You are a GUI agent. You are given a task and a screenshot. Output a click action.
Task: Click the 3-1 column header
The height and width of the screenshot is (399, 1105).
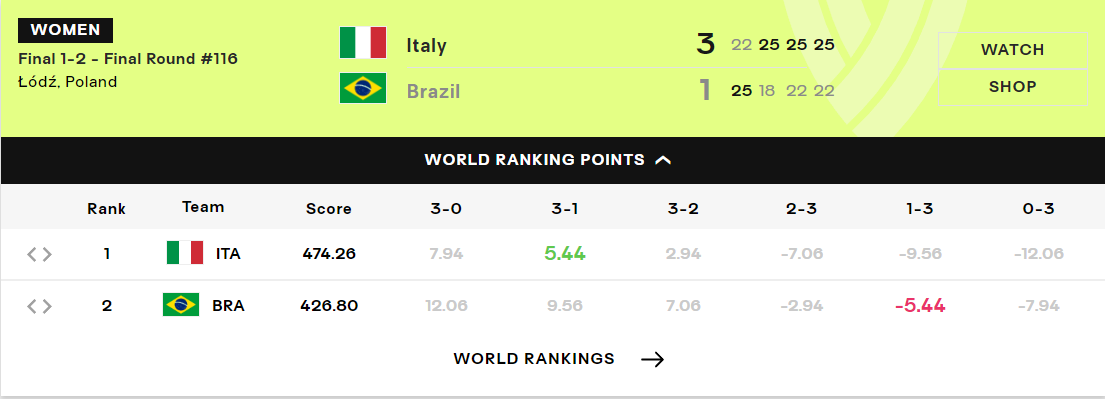565,209
